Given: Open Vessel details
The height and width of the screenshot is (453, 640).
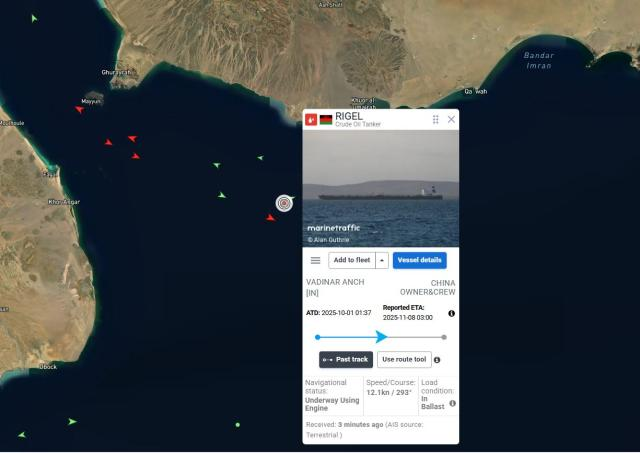Looking at the screenshot, I should 420,260.
